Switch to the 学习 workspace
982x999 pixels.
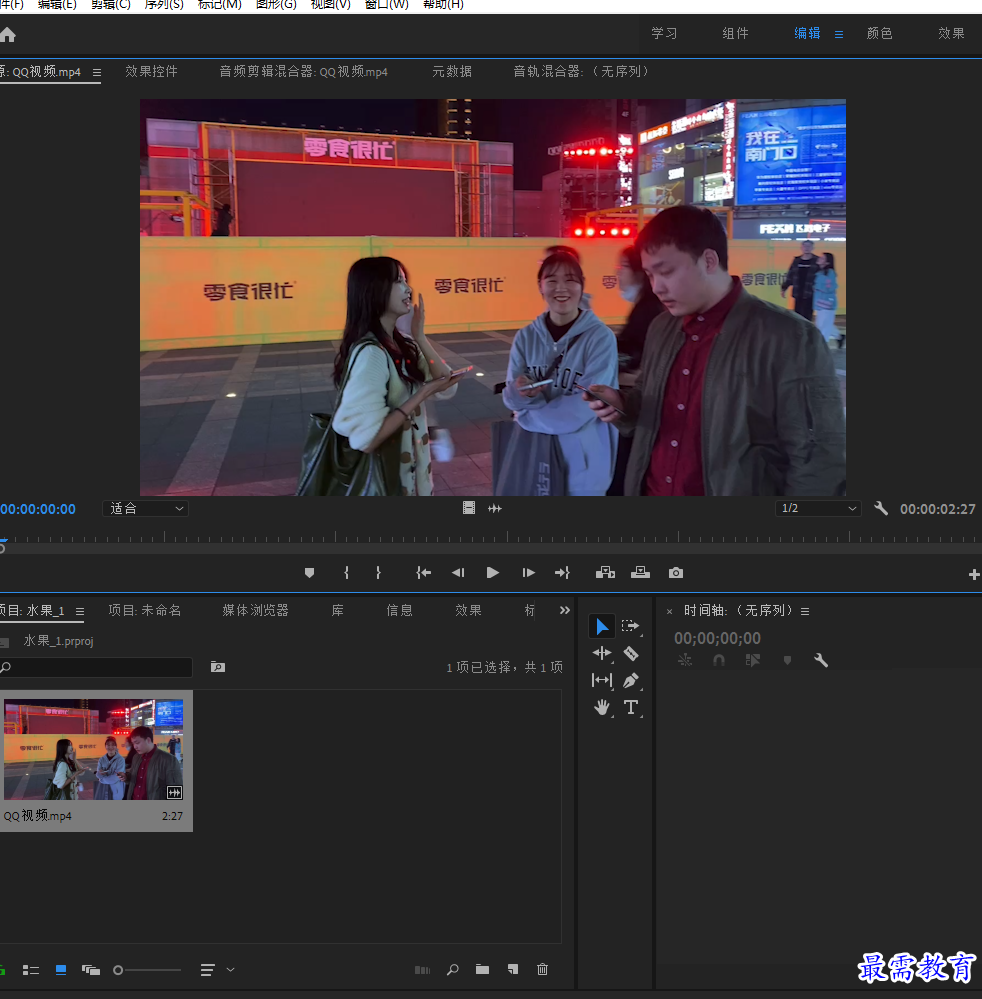pyautogui.click(x=664, y=33)
